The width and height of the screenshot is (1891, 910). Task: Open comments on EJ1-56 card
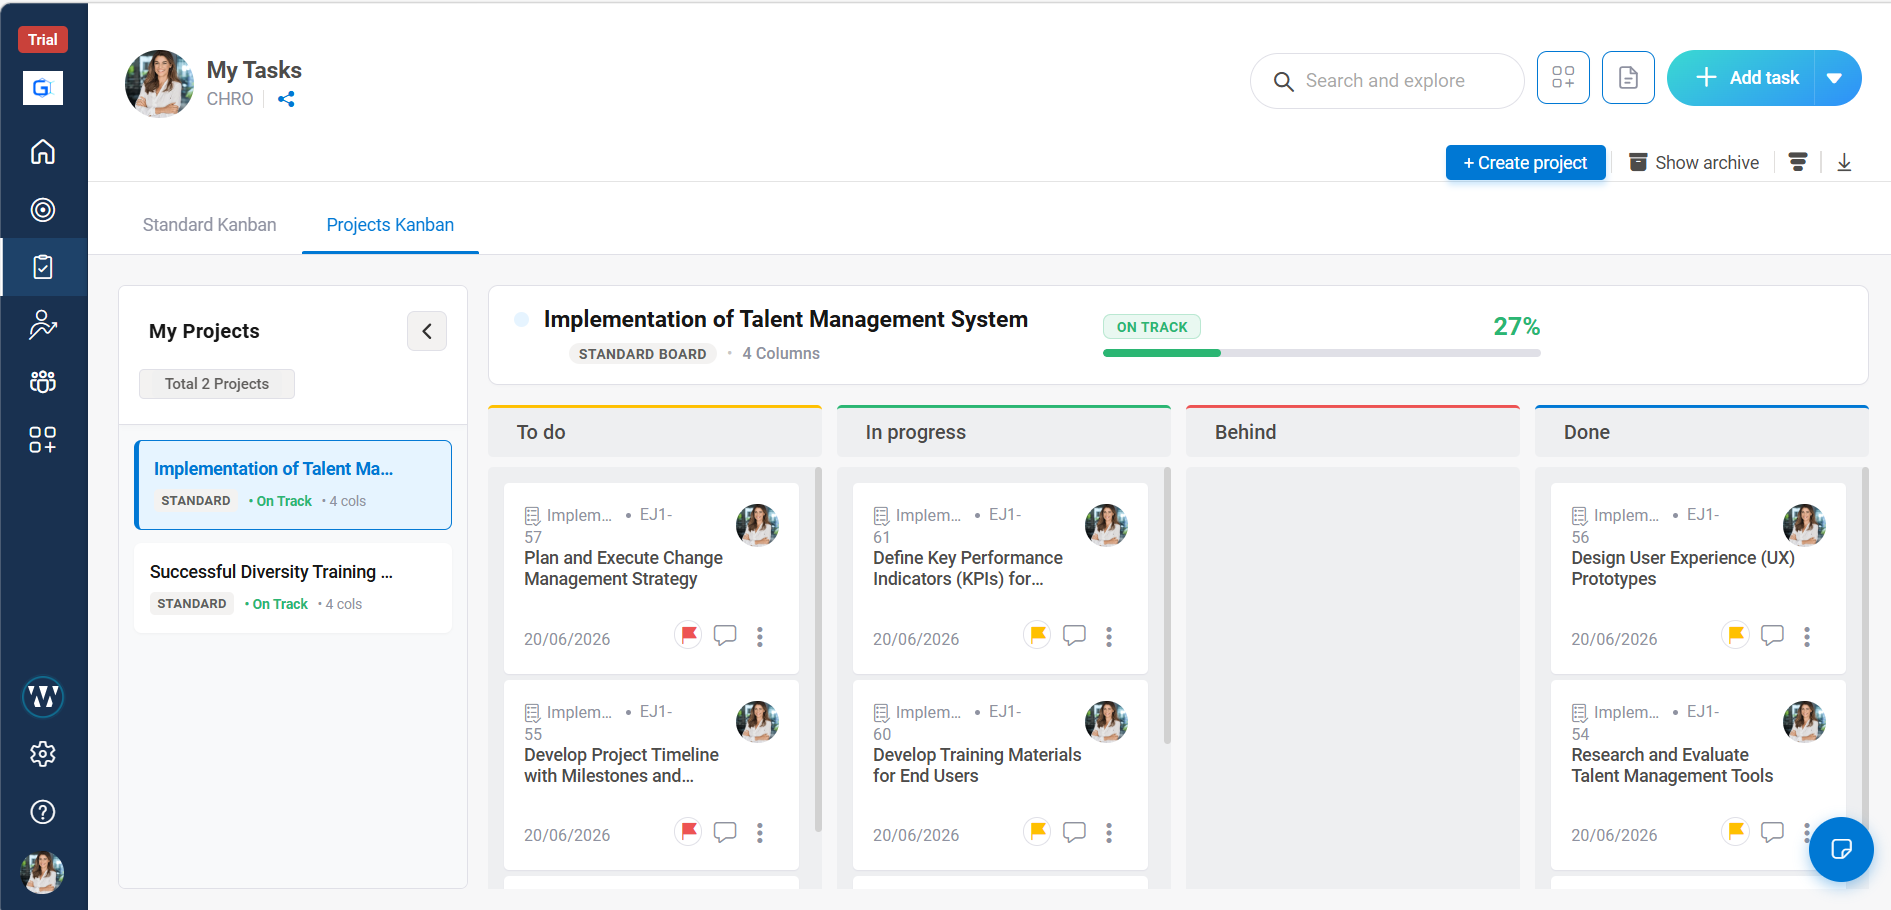[1772, 636]
